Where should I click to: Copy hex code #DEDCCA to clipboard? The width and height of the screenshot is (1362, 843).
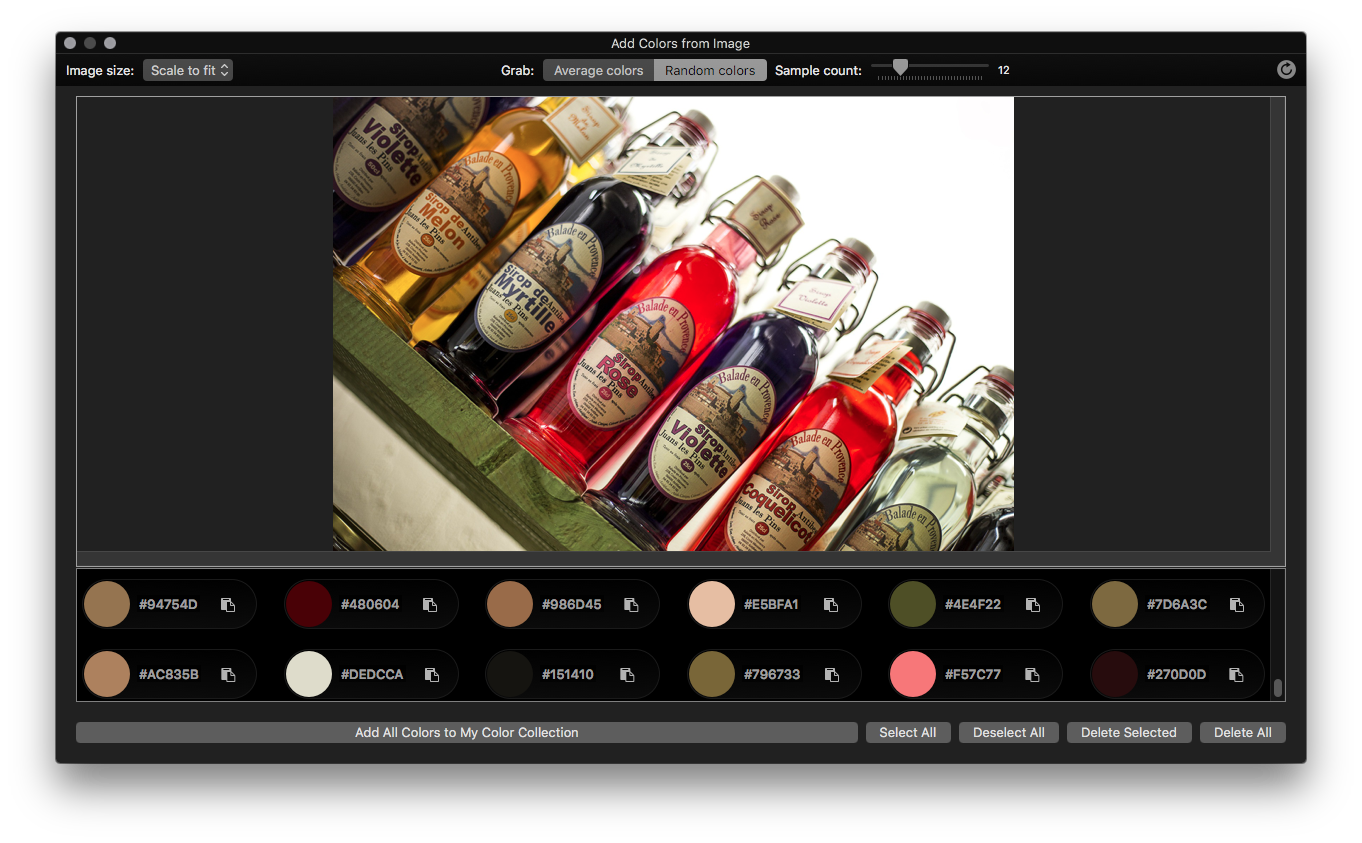[432, 675]
